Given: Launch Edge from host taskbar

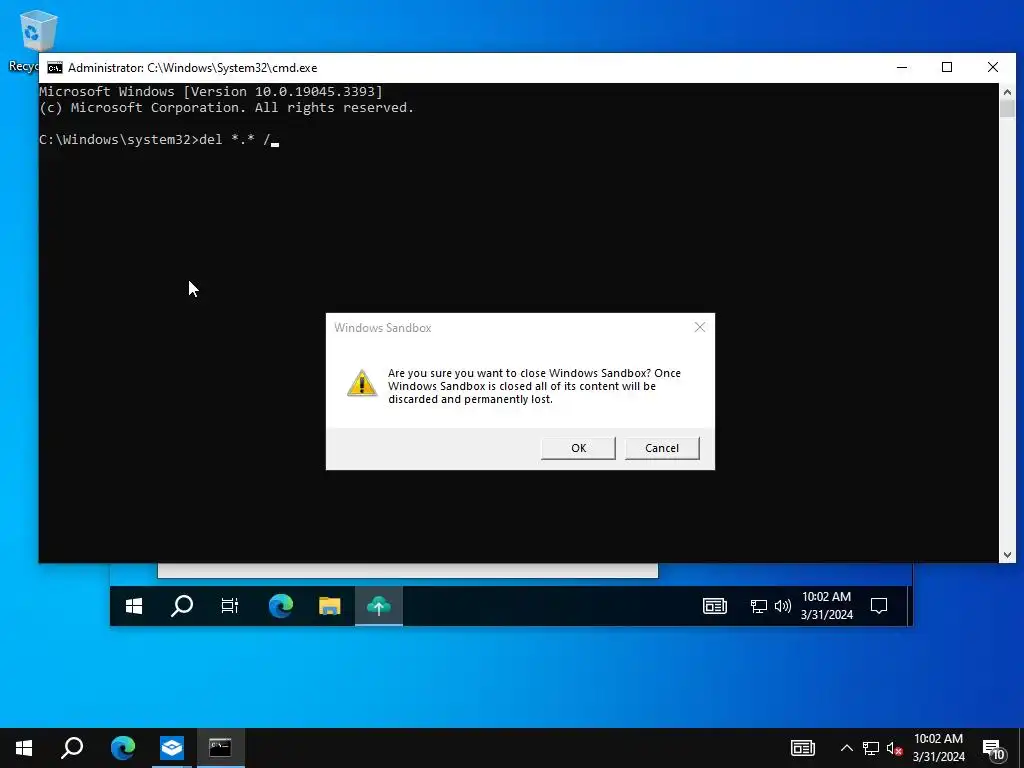Looking at the screenshot, I should pyautogui.click(x=123, y=748).
